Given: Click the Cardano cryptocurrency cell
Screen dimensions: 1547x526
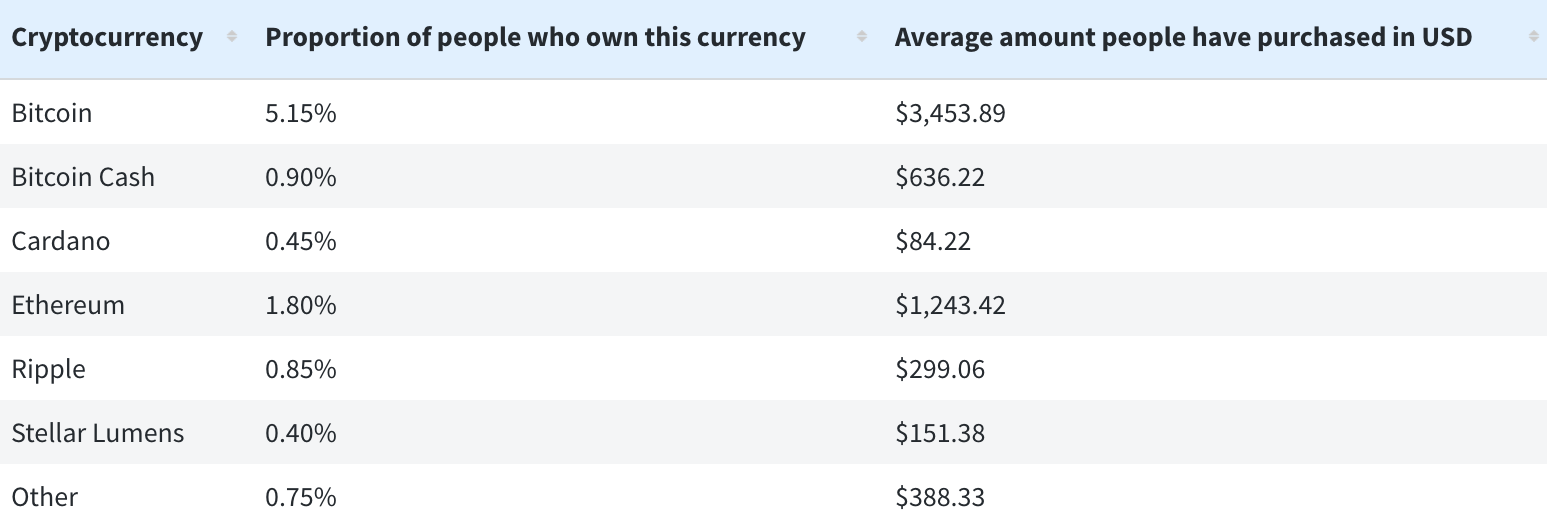Looking at the screenshot, I should coord(61,241).
